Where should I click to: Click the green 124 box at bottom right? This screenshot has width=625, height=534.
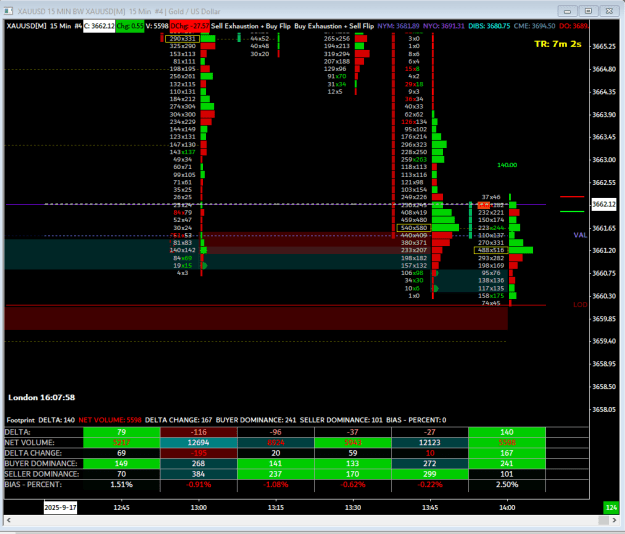tap(611, 507)
